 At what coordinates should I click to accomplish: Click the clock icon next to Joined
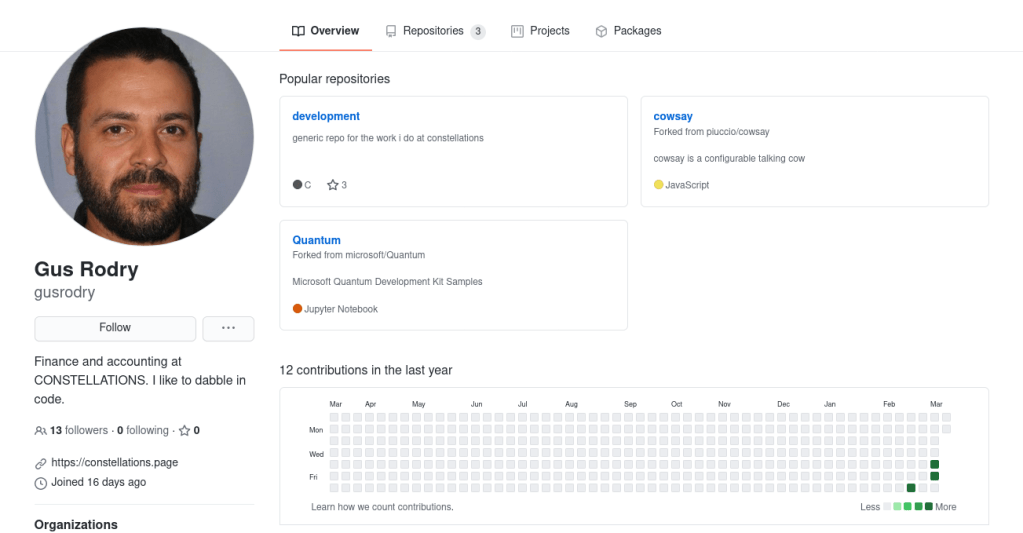coord(40,483)
